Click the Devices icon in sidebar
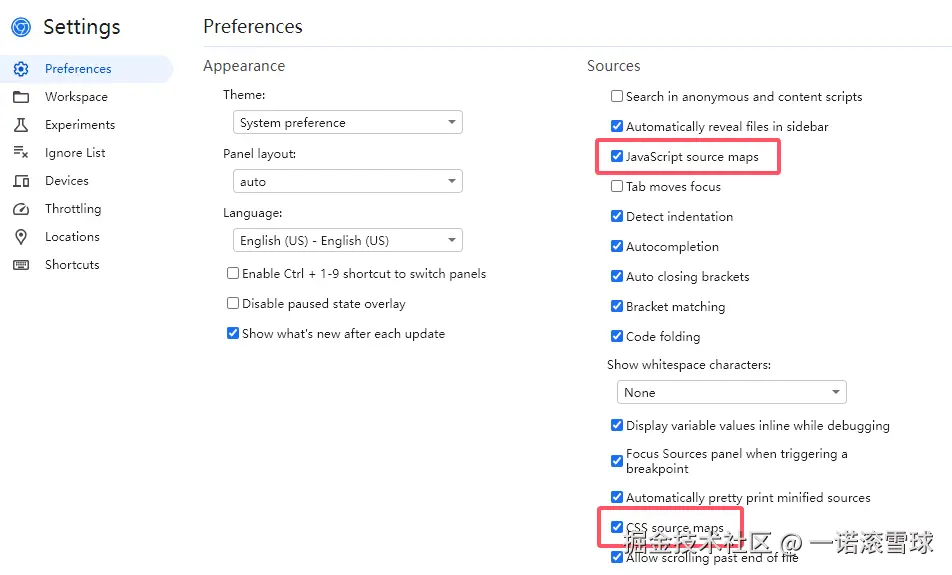Viewport: 952px width, 575px height. [x=21, y=181]
